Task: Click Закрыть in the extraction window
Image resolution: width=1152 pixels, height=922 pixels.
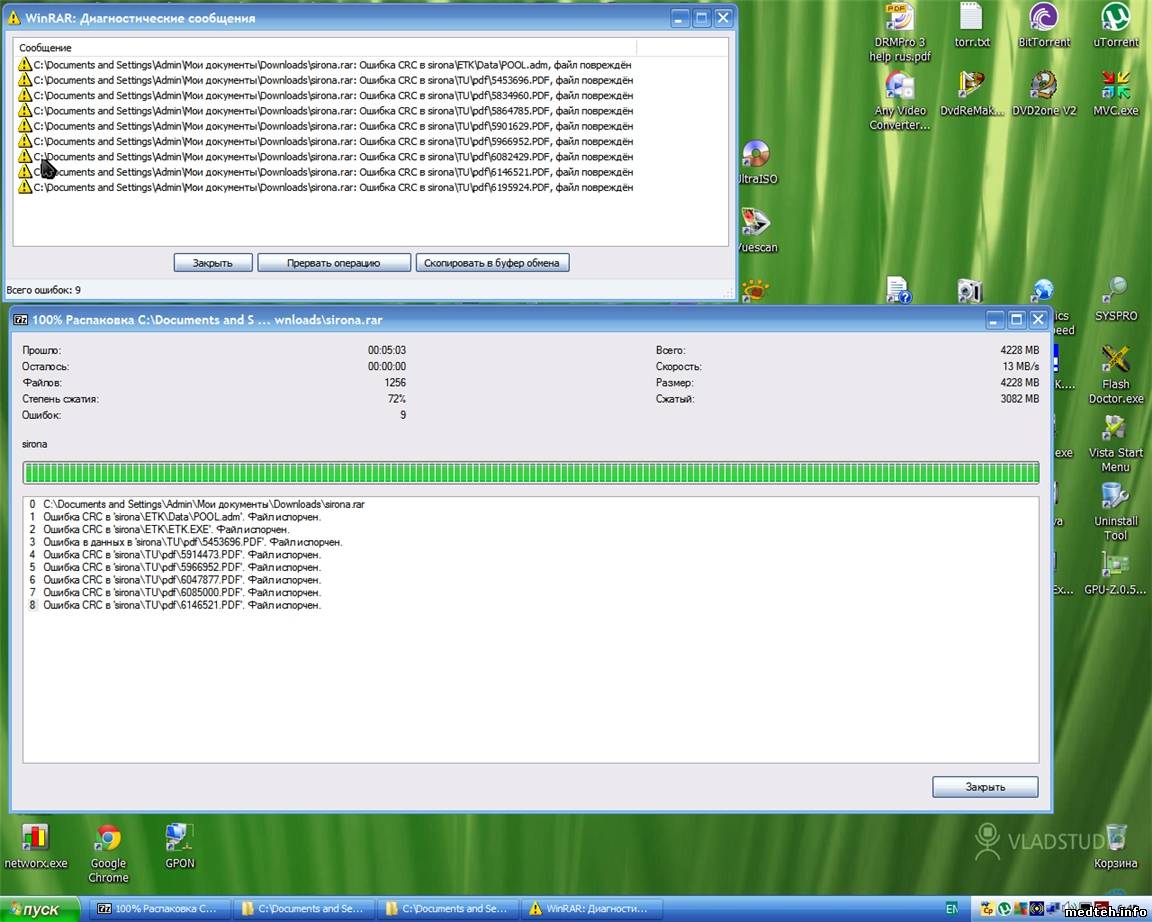Action: (985, 787)
